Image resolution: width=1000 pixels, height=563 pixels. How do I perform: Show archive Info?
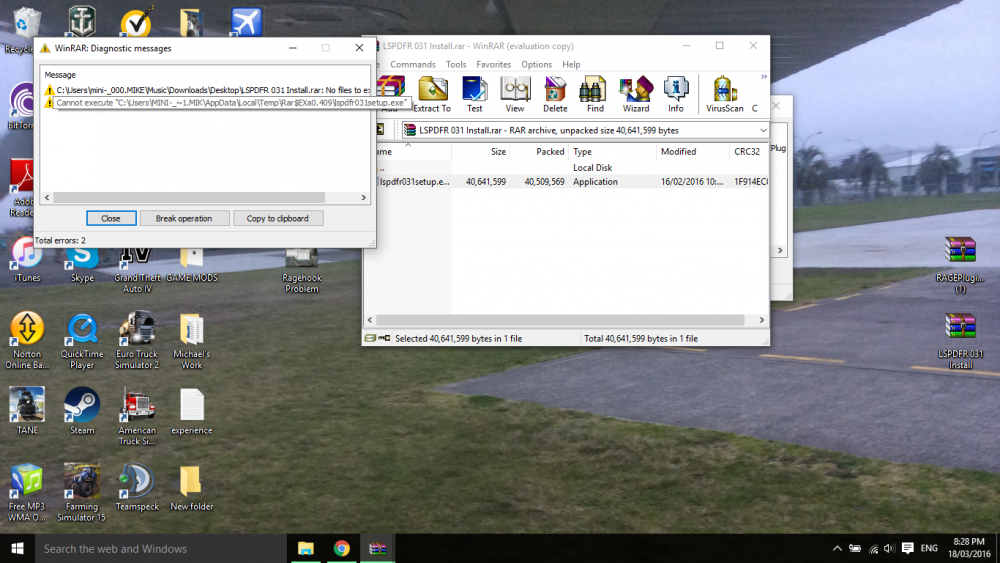(x=675, y=94)
